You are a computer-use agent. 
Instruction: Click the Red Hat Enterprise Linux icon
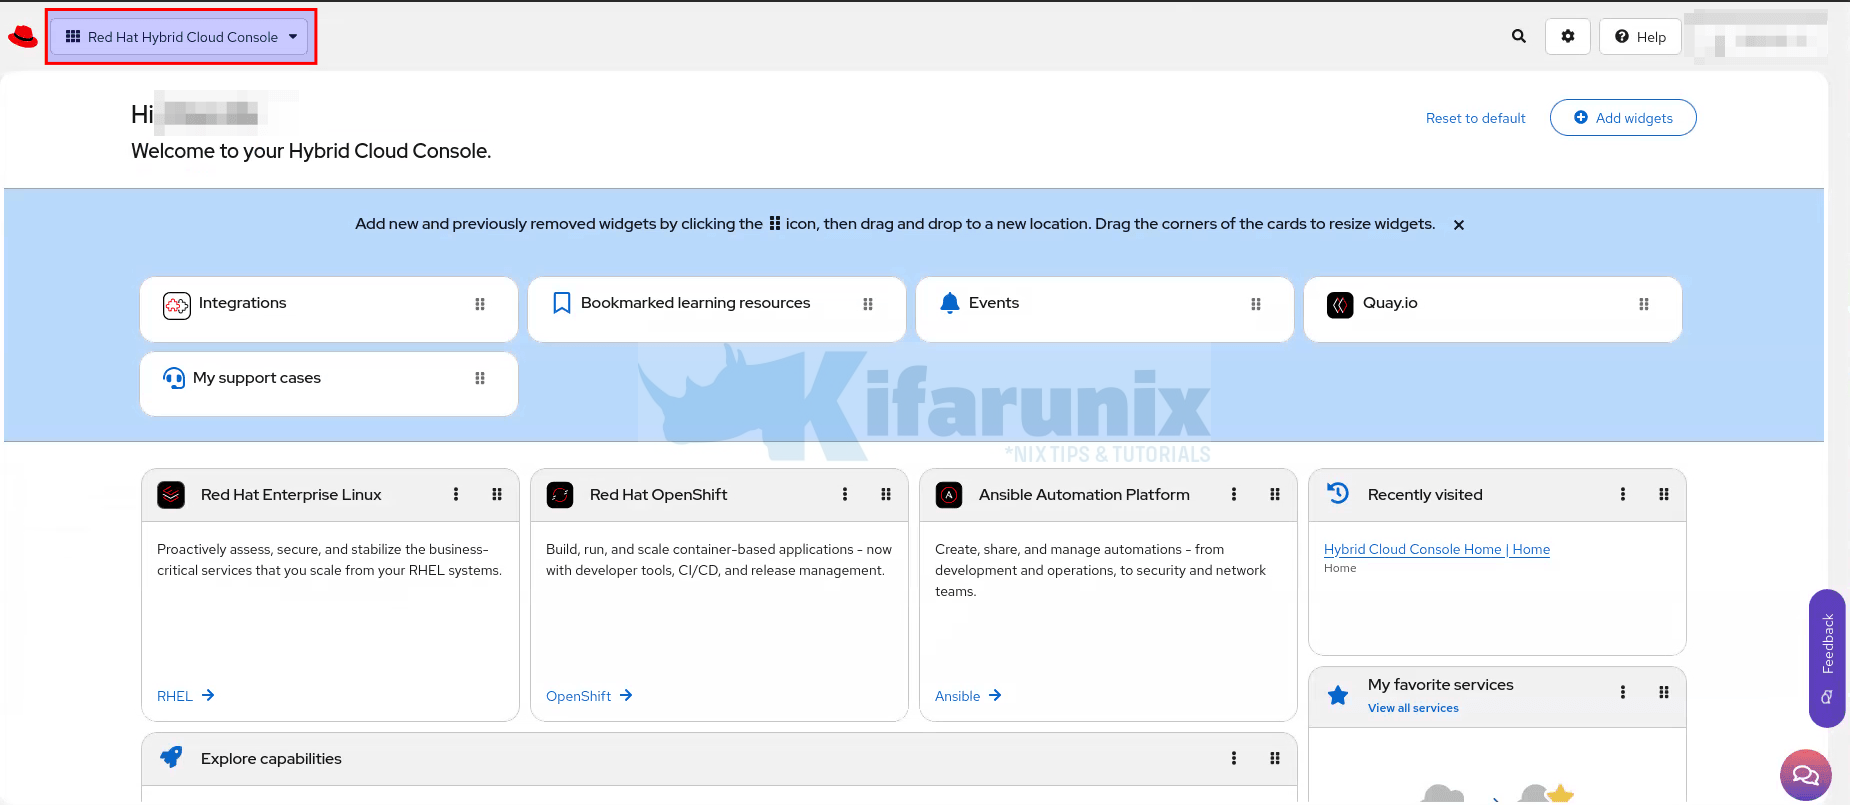[x=171, y=495]
